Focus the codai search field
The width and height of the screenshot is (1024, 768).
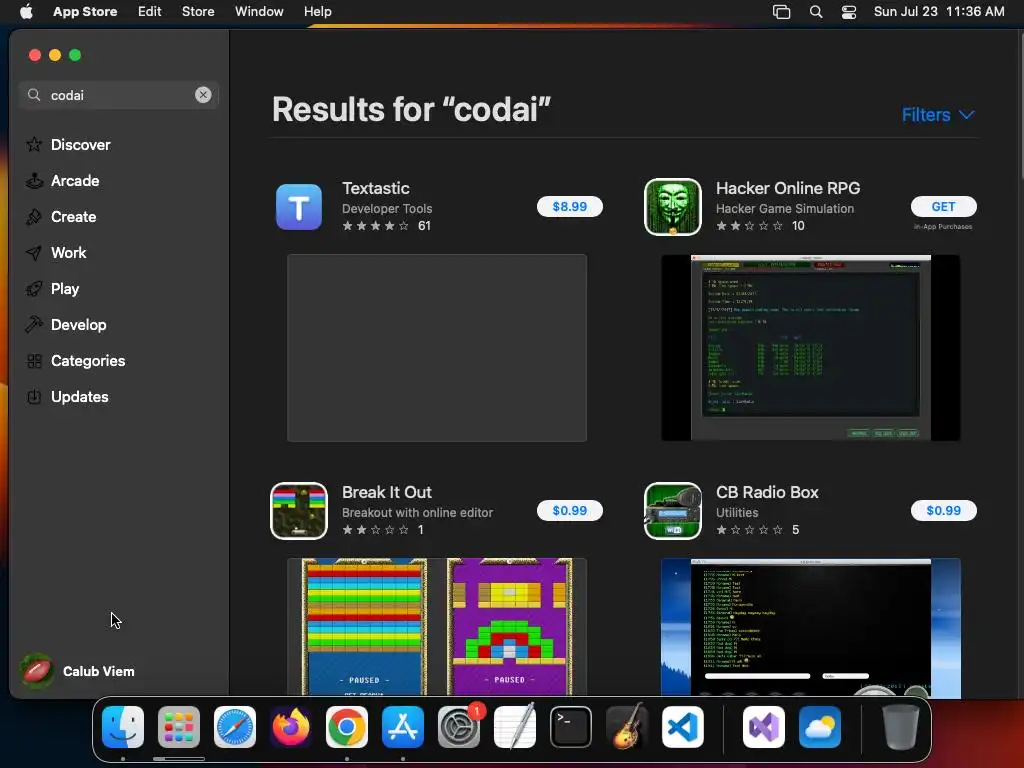pyautogui.click(x=118, y=95)
